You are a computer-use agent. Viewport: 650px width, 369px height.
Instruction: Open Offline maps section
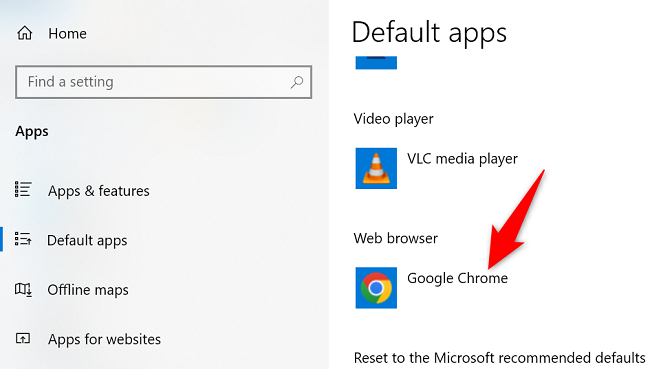(x=88, y=290)
